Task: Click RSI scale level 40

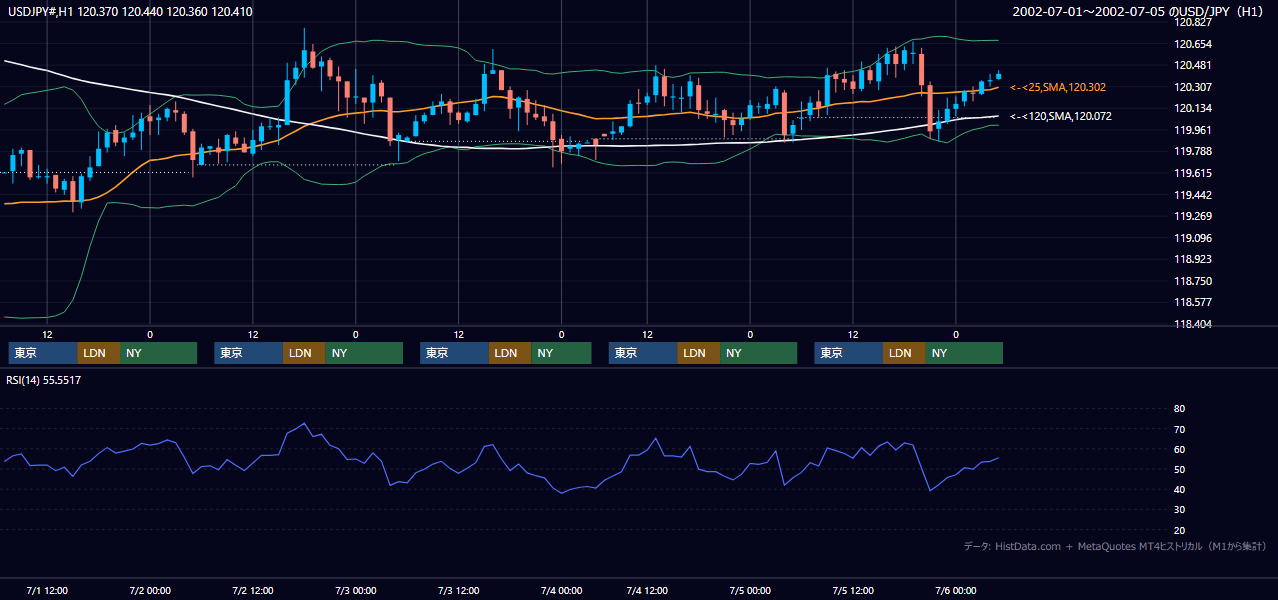Action: [1179, 489]
